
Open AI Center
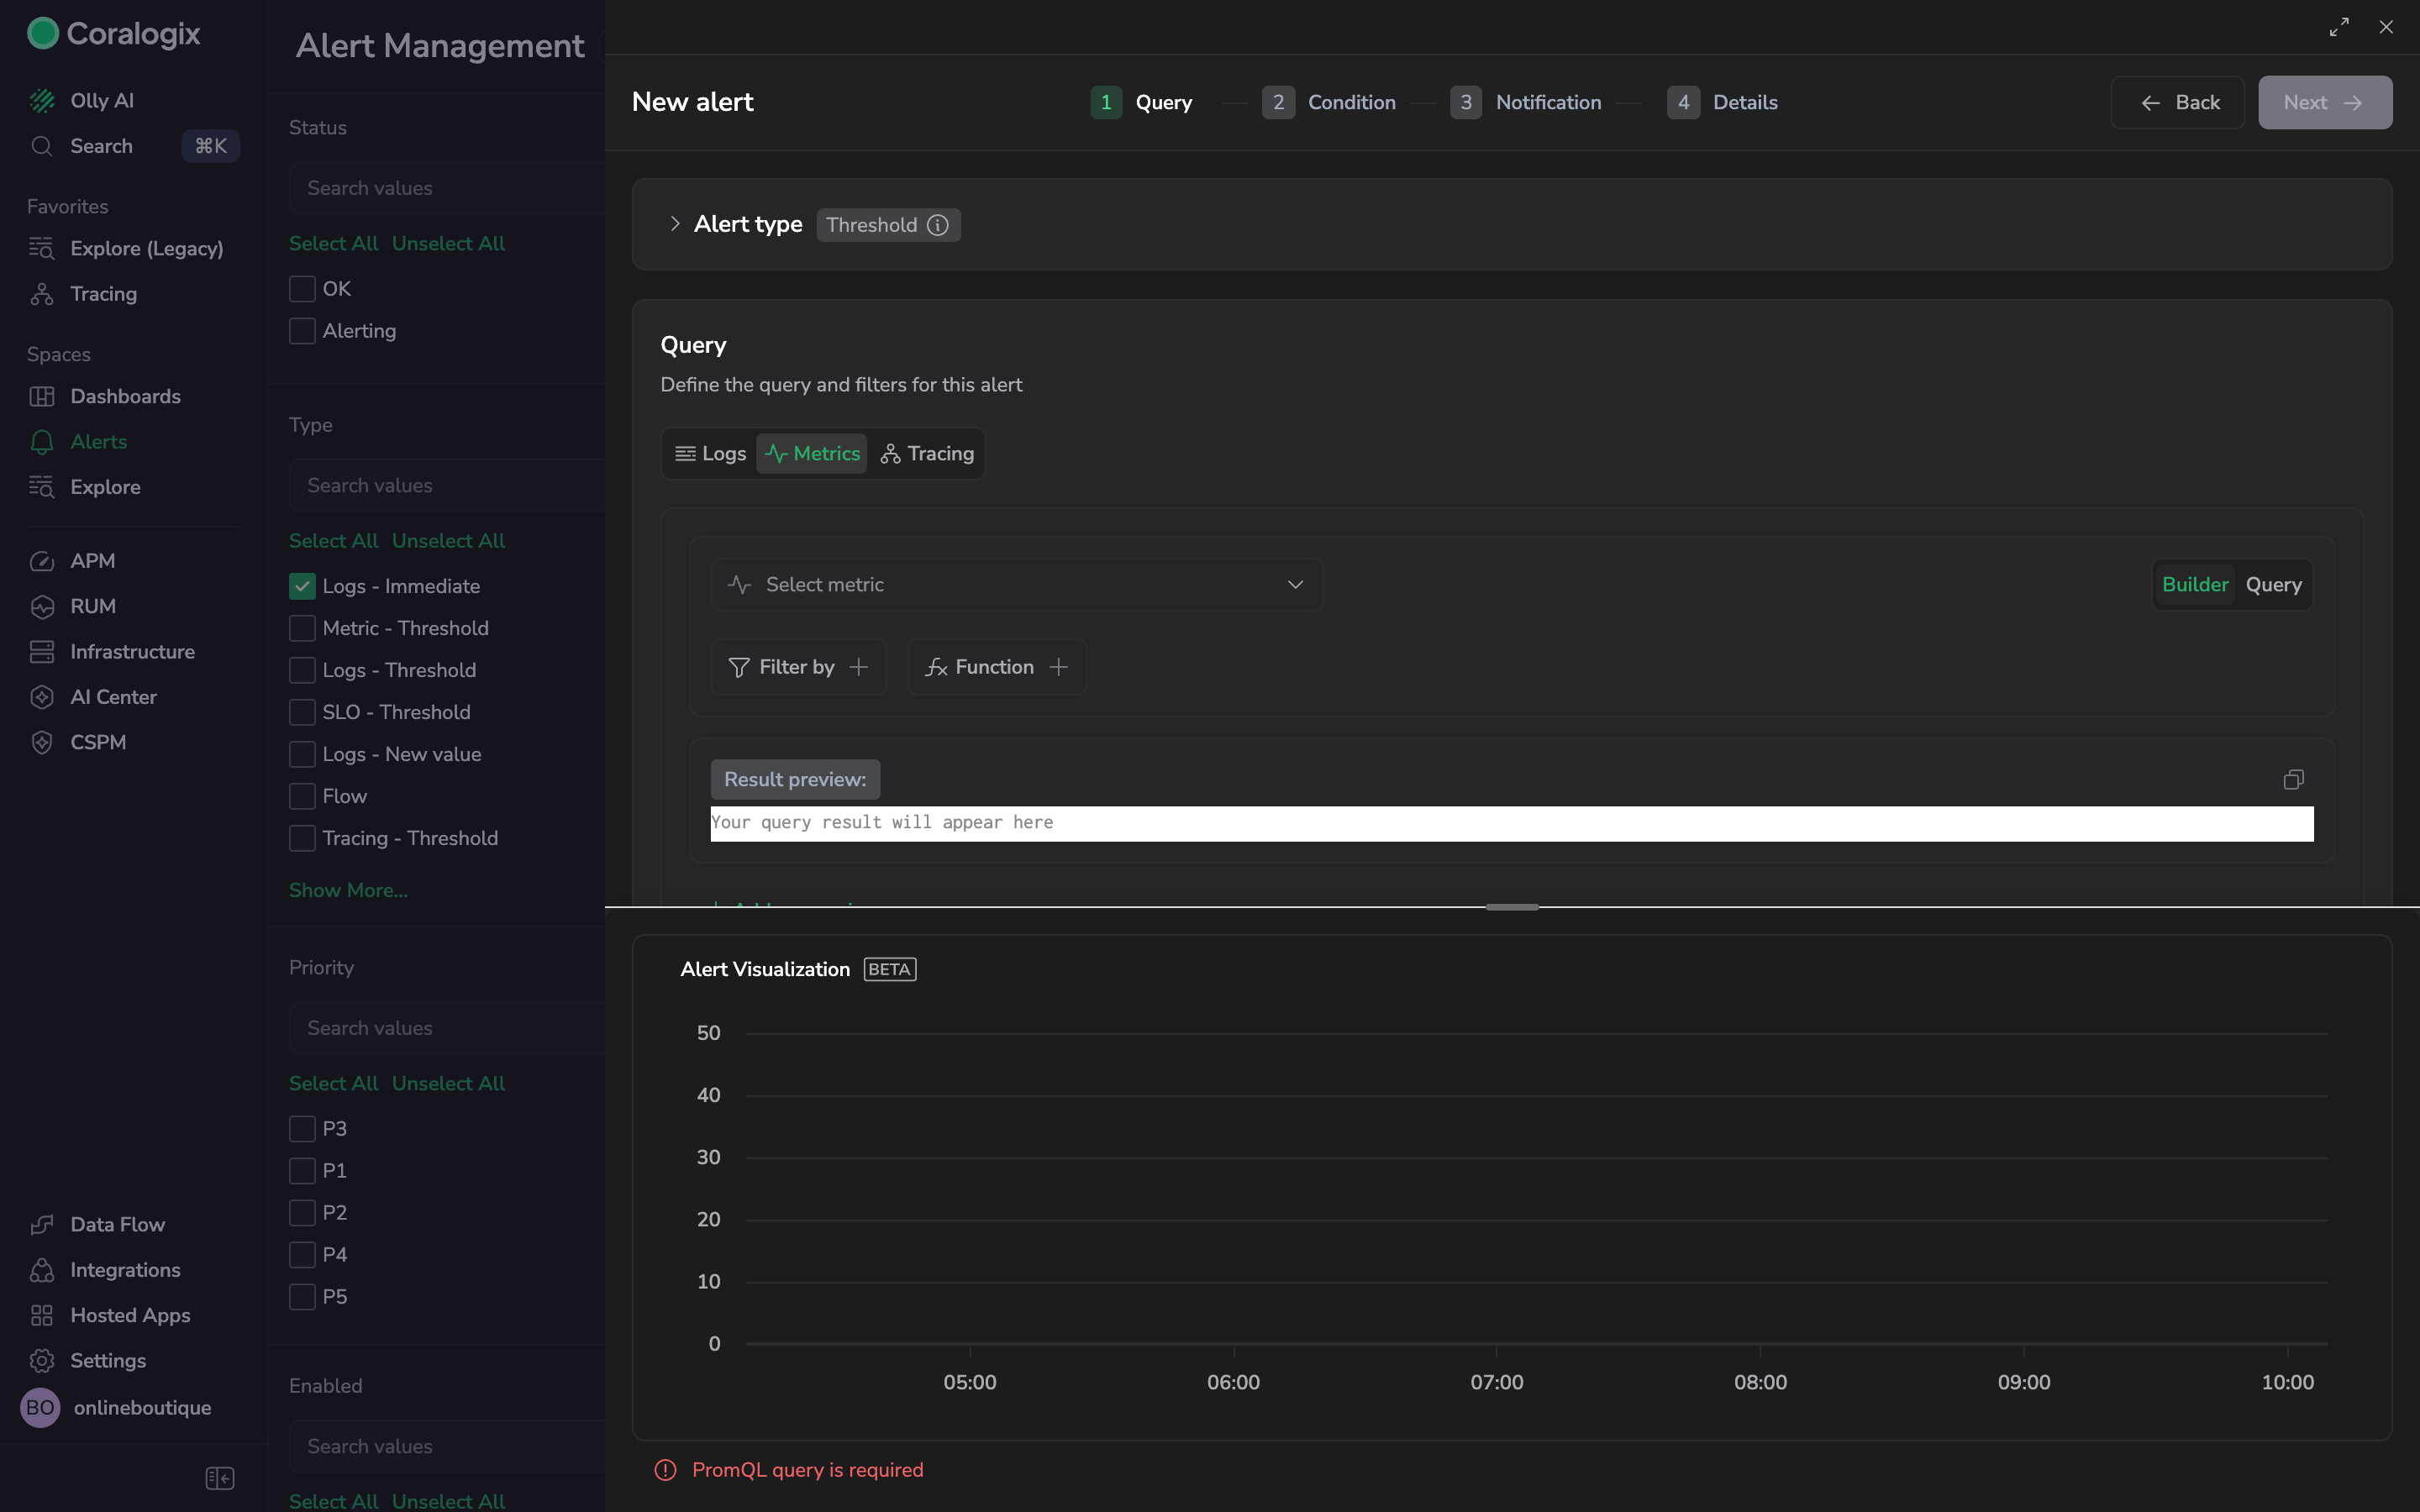113,697
